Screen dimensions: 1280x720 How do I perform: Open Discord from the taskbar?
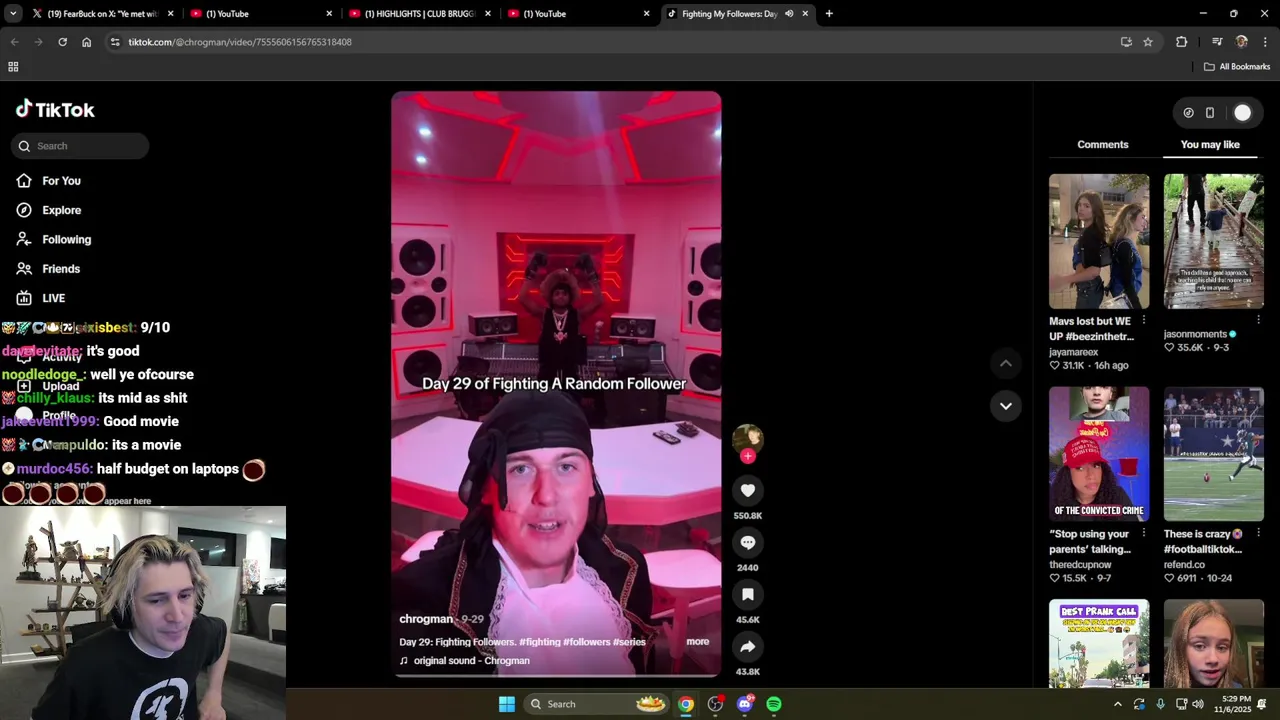tap(744, 704)
